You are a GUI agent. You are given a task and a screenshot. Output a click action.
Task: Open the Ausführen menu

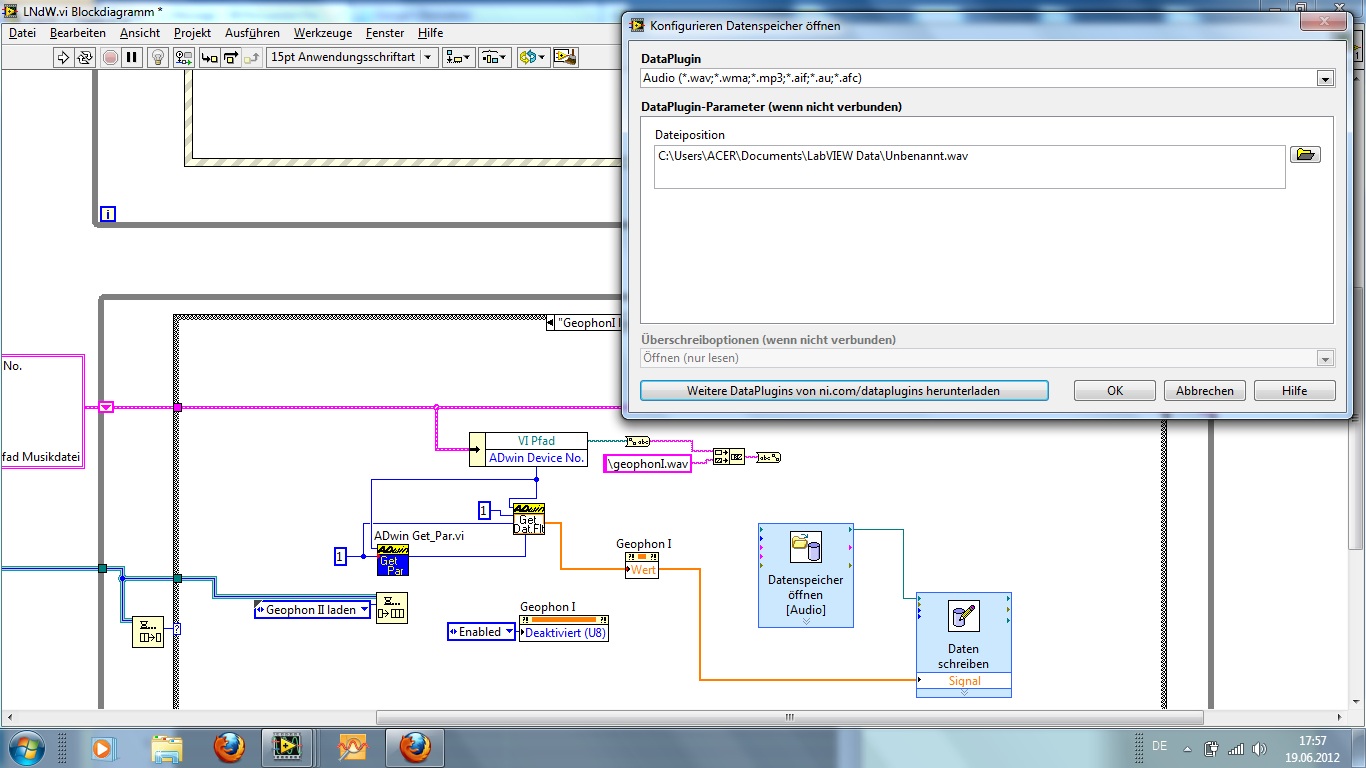(x=252, y=33)
